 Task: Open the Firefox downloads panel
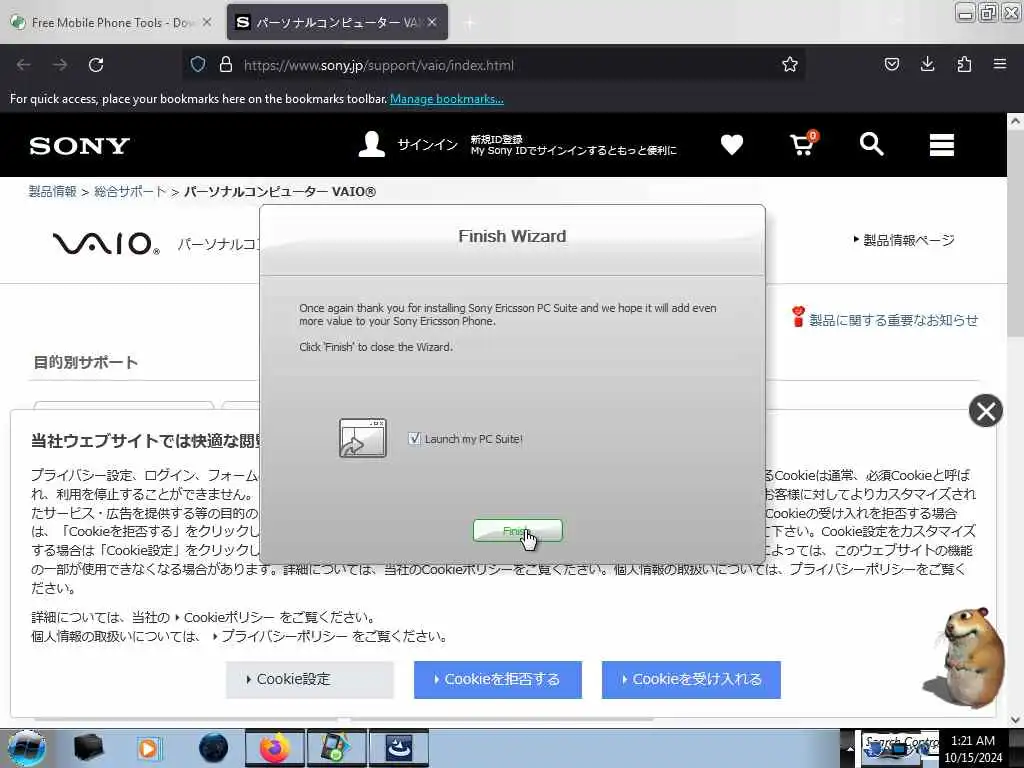coord(927,65)
